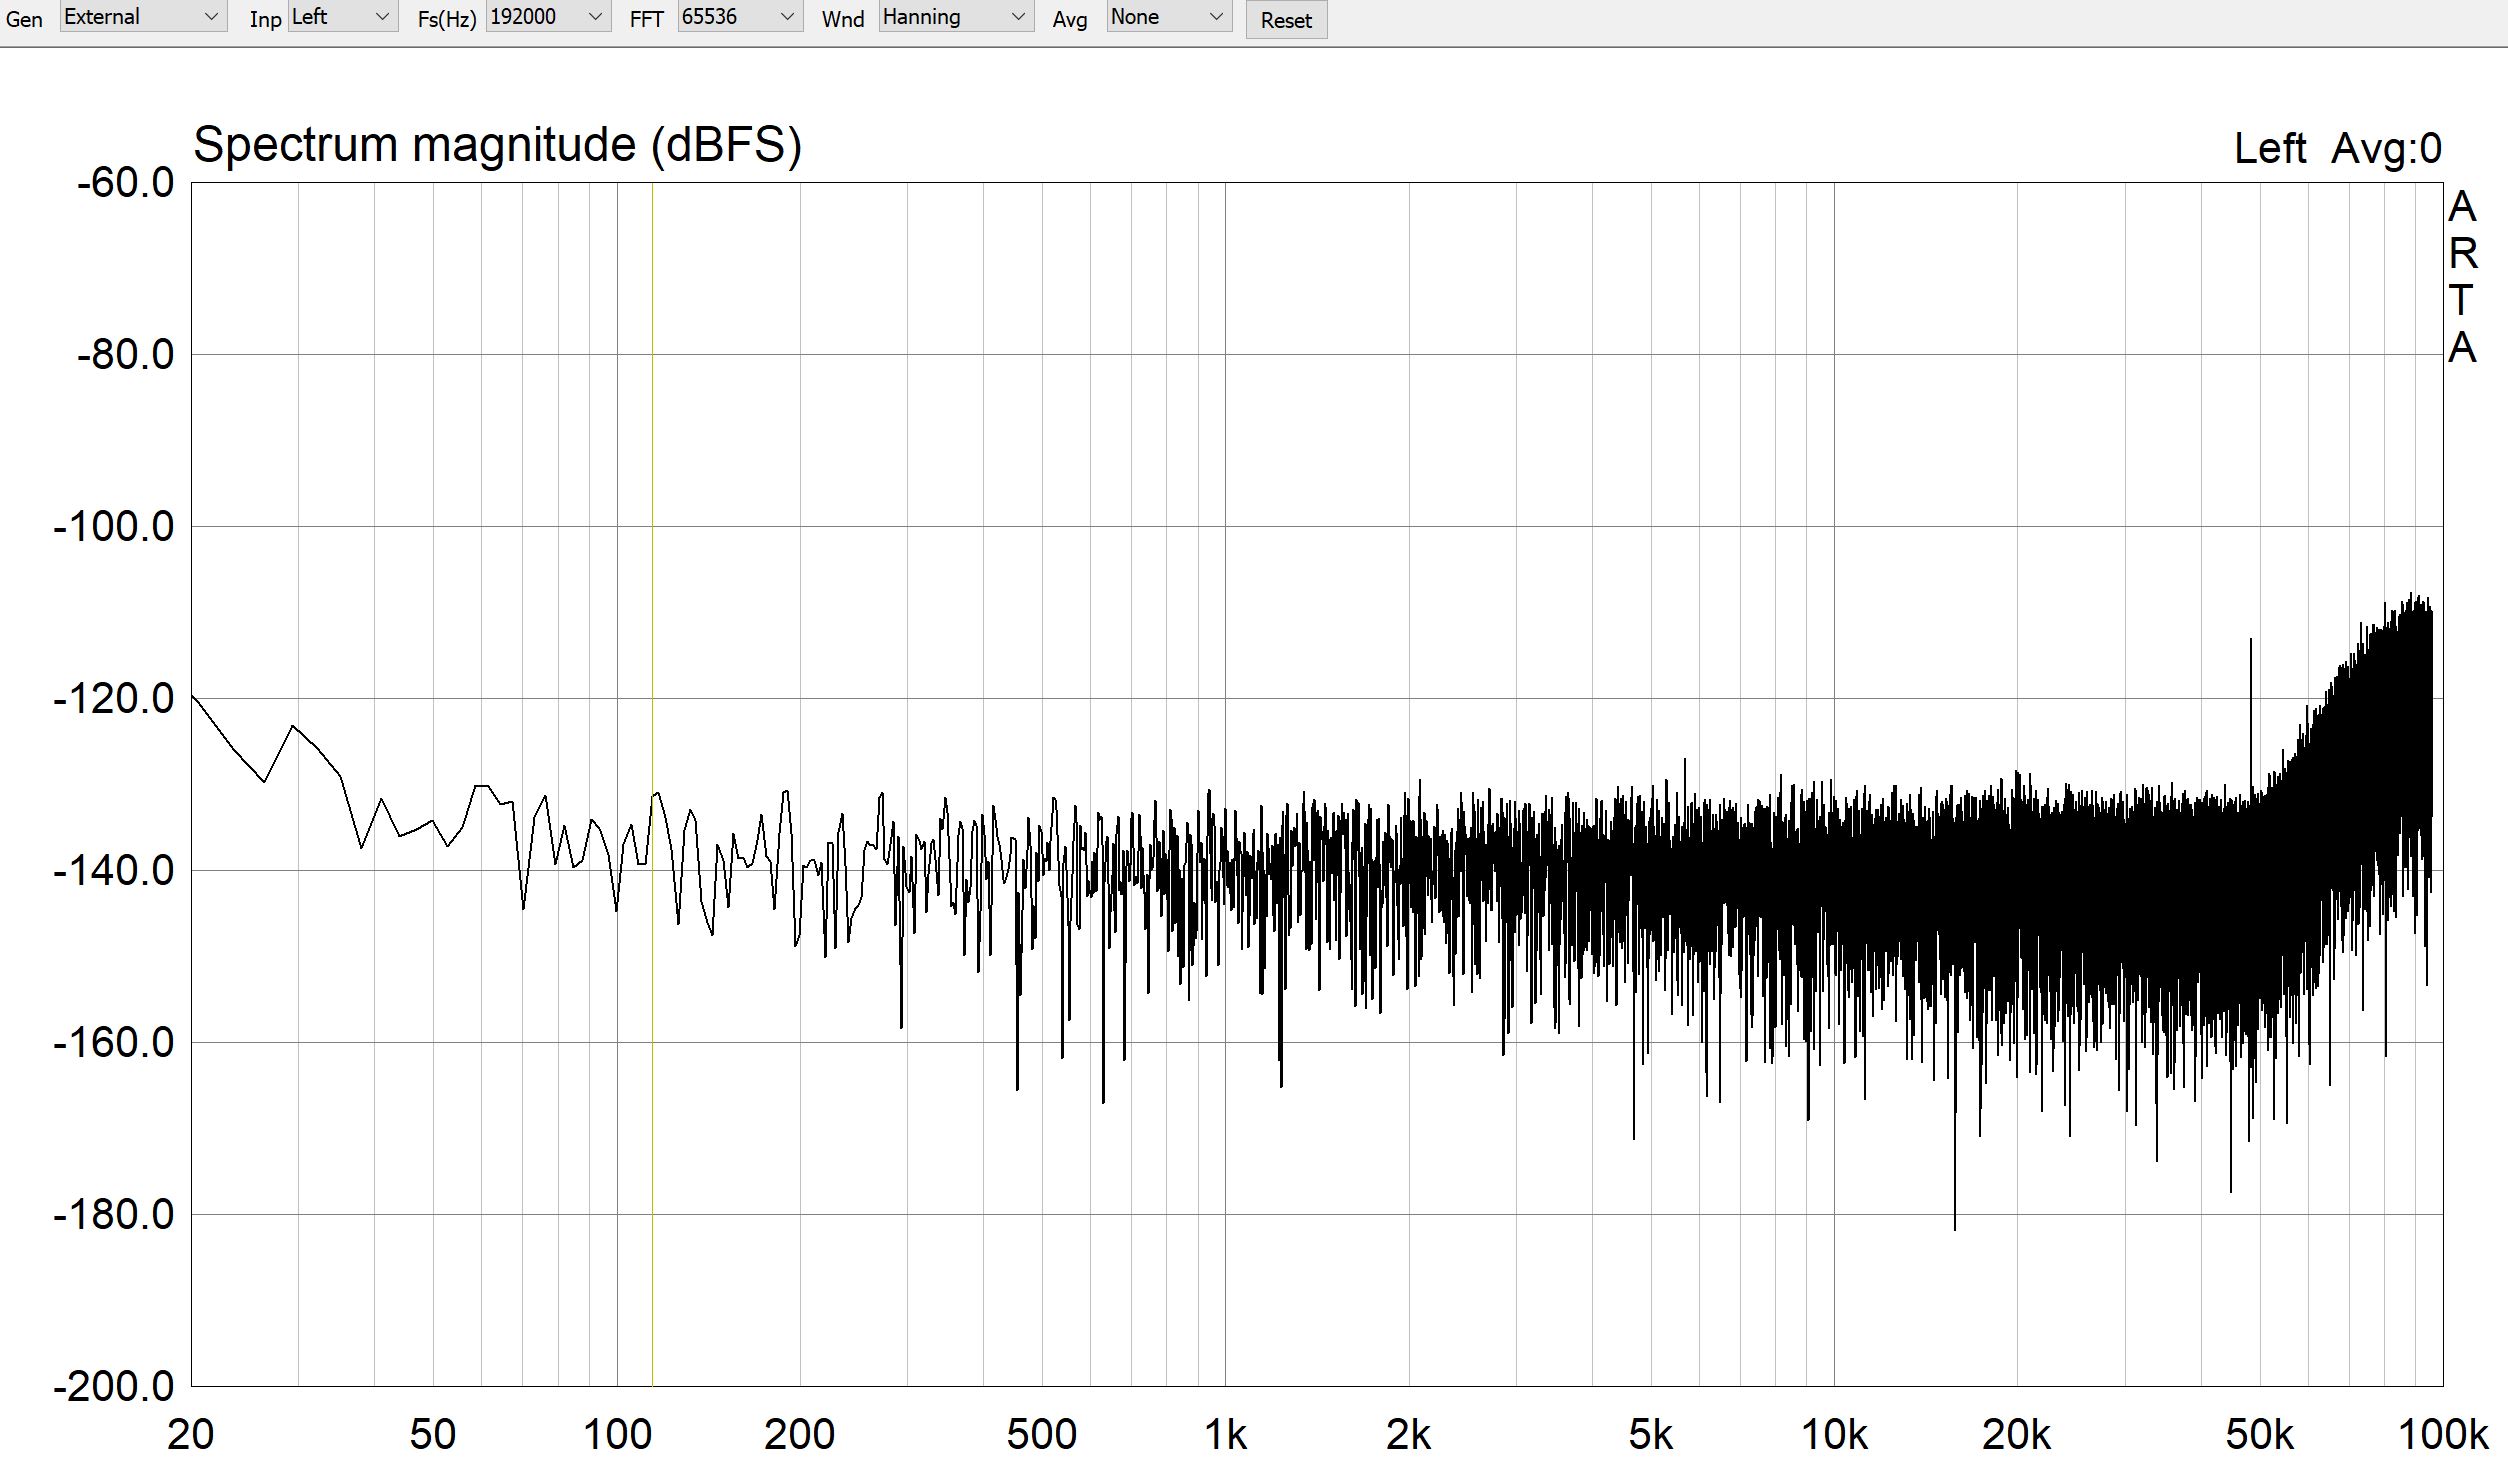Image resolution: width=2508 pixels, height=1465 pixels.
Task: Click the -100.0 y-axis label
Action: [113, 527]
